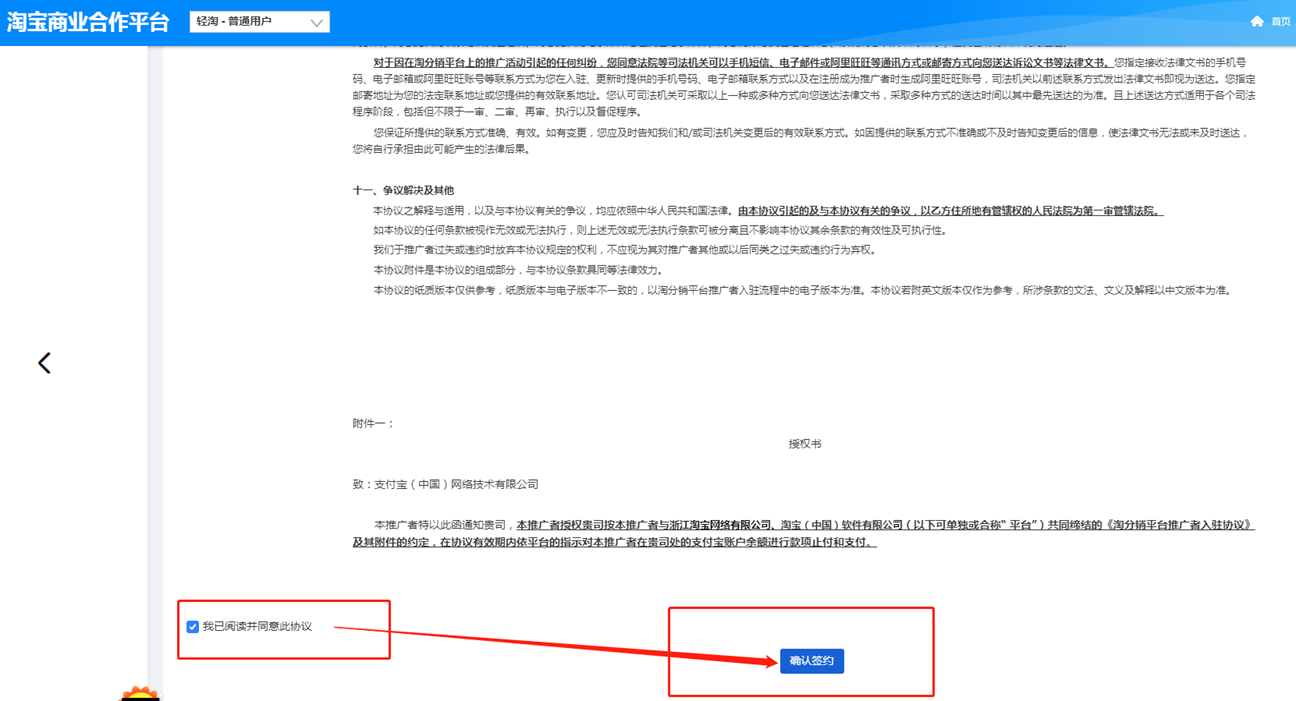Click the line starting 本协议之解释与适用
This screenshot has height=701, width=1296.
(x=769, y=211)
